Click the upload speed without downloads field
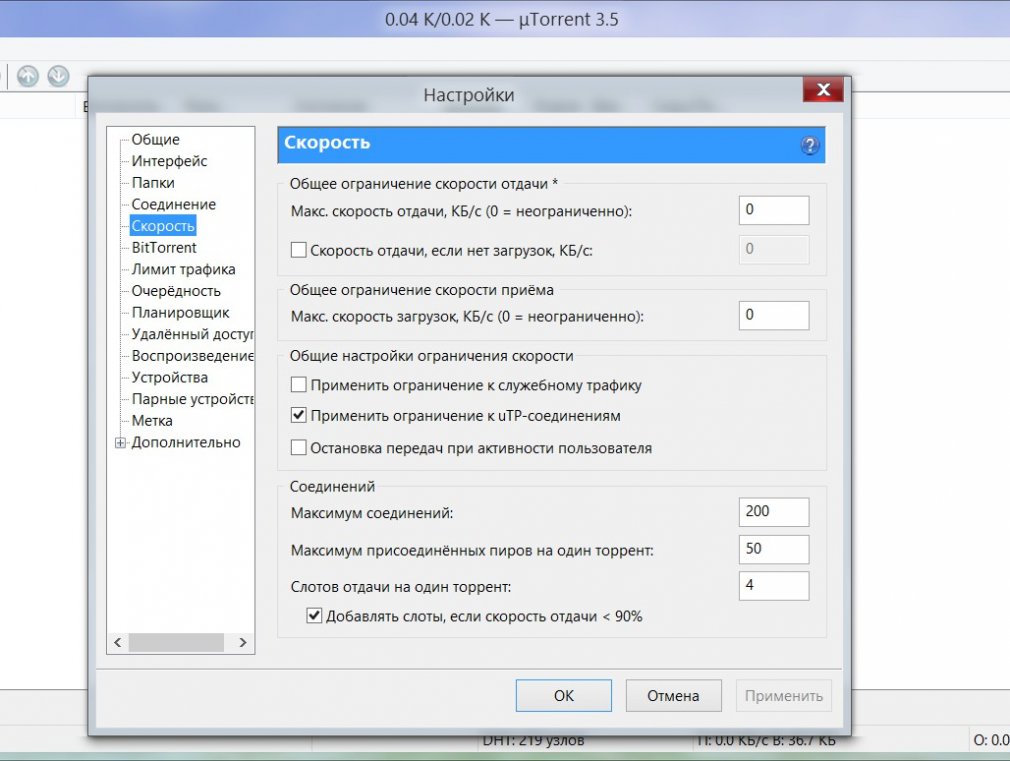This screenshot has height=761, width=1010. pyautogui.click(x=774, y=249)
